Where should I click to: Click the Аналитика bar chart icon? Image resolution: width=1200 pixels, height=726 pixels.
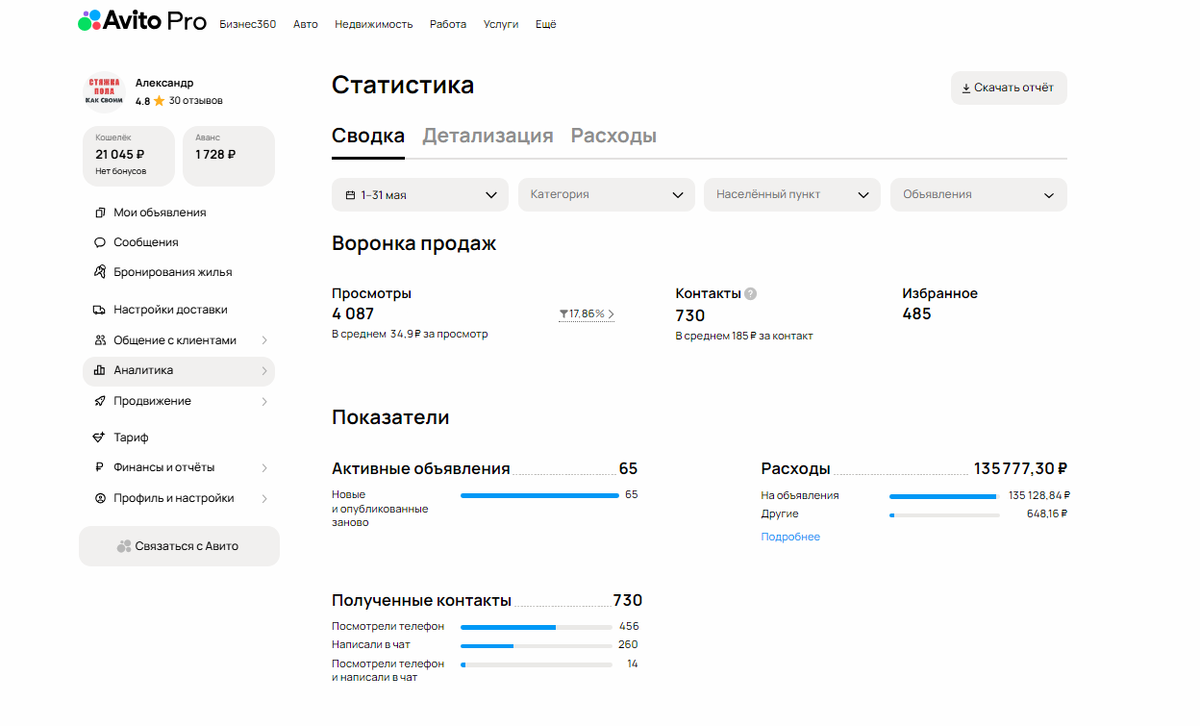pyautogui.click(x=99, y=371)
